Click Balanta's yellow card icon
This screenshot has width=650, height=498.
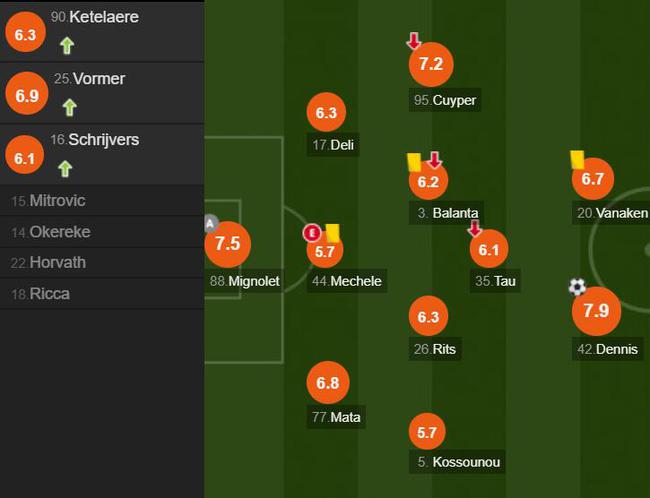pos(414,162)
